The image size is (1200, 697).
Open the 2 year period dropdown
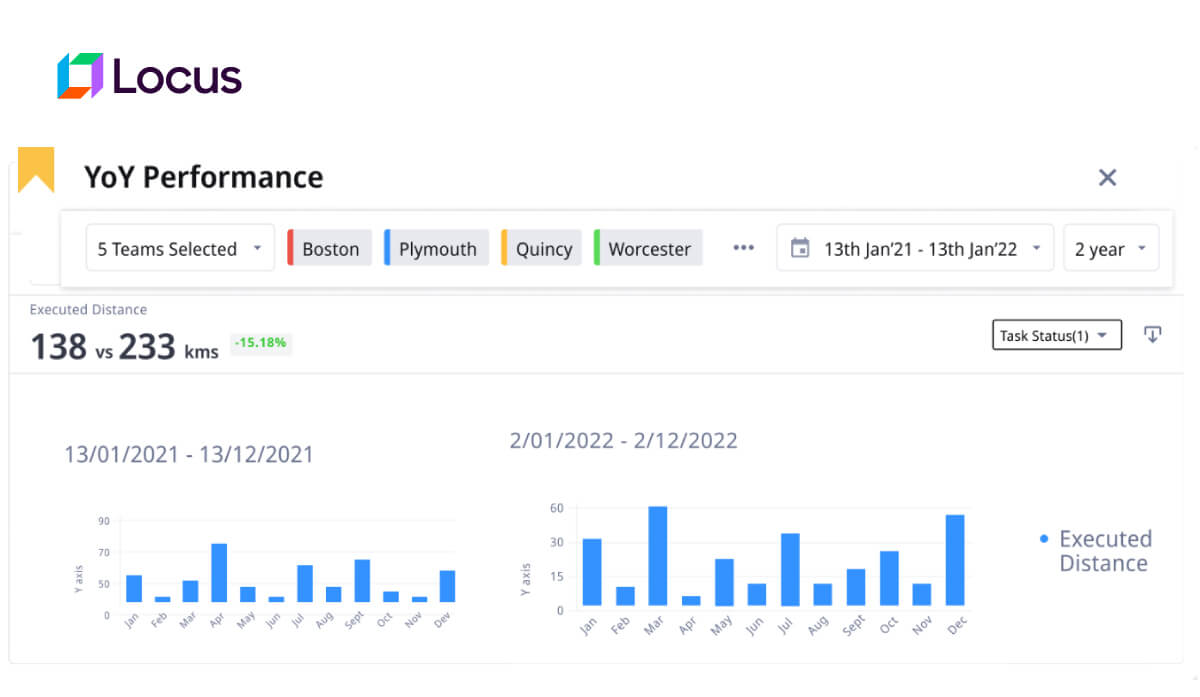click(x=1111, y=249)
